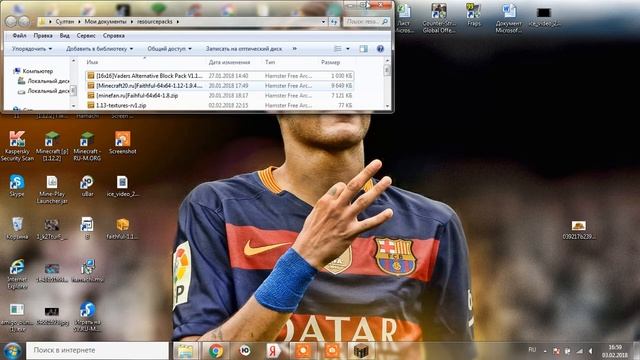Select the [minefan.ru]Faithful-64x64-1.8.zip file
640x360 pixels.
click(220, 96)
